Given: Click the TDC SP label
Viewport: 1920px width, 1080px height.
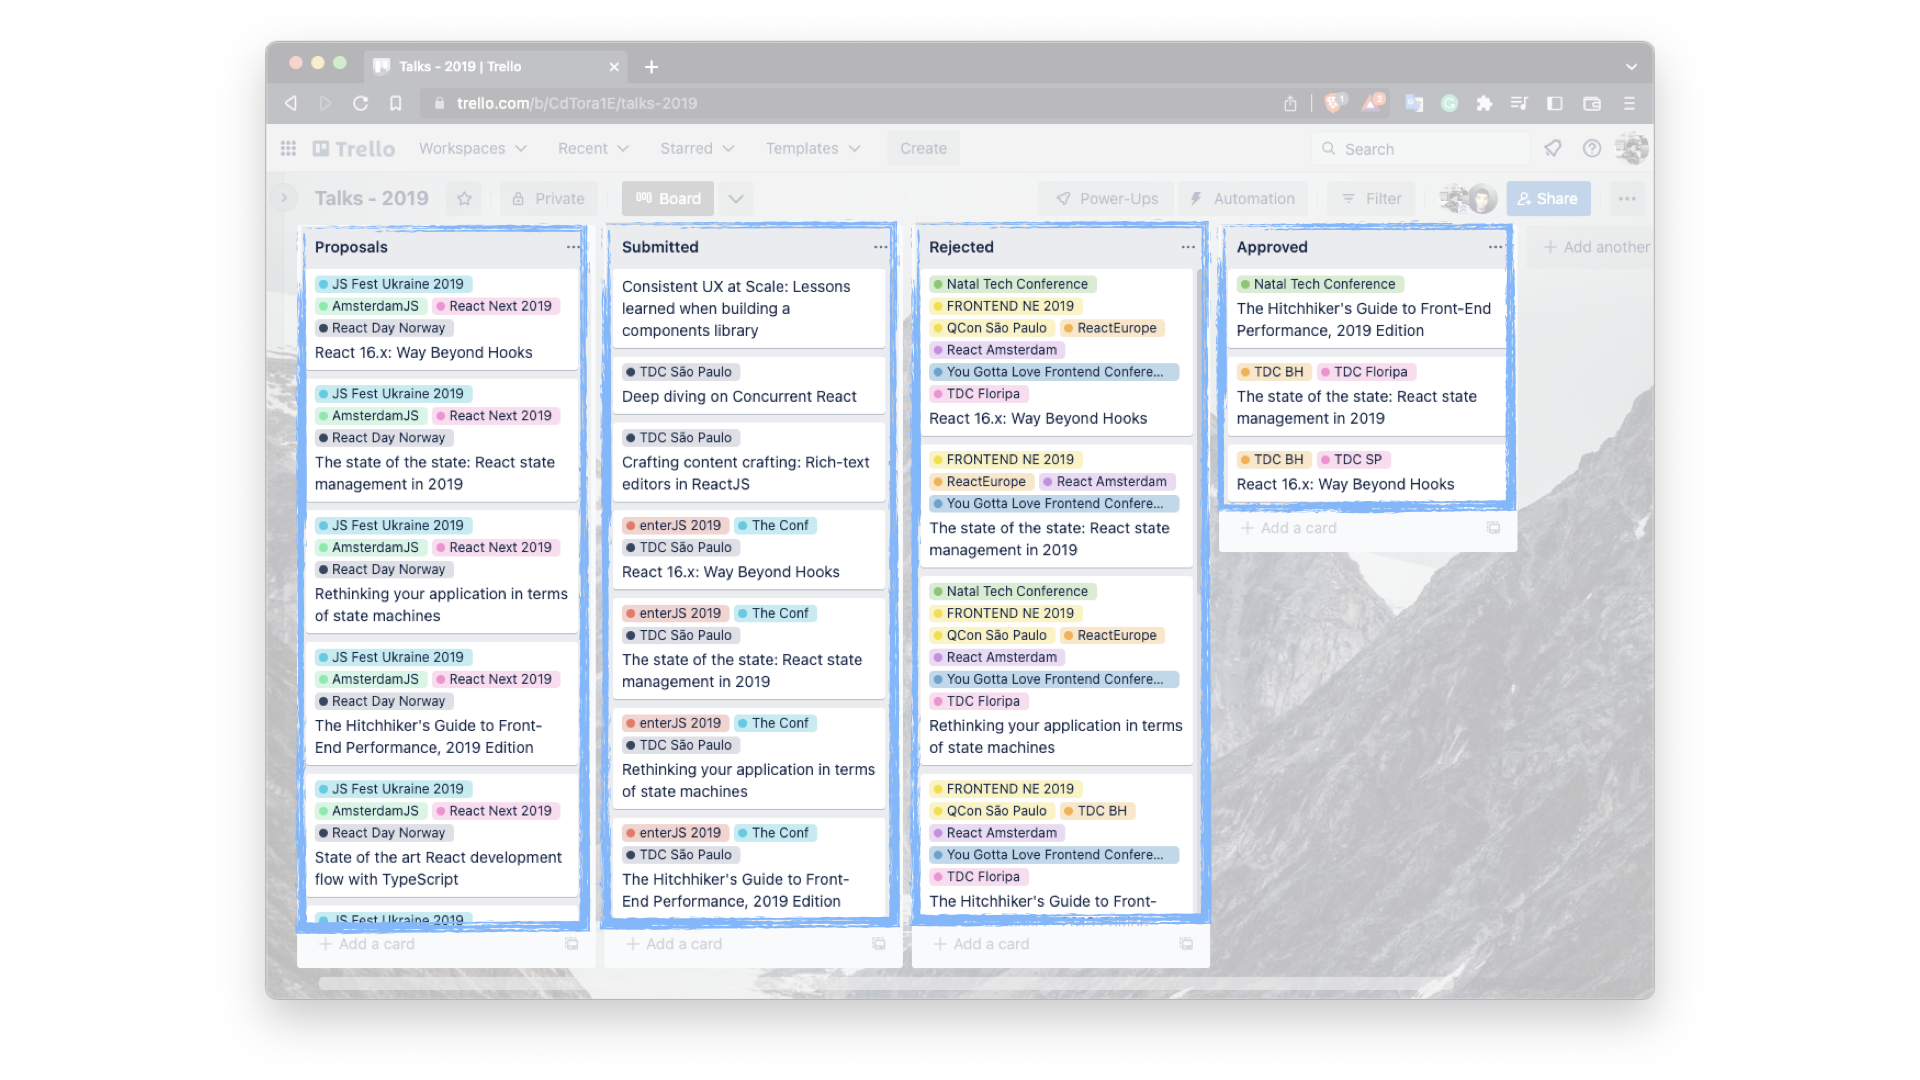Looking at the screenshot, I should tap(1354, 460).
